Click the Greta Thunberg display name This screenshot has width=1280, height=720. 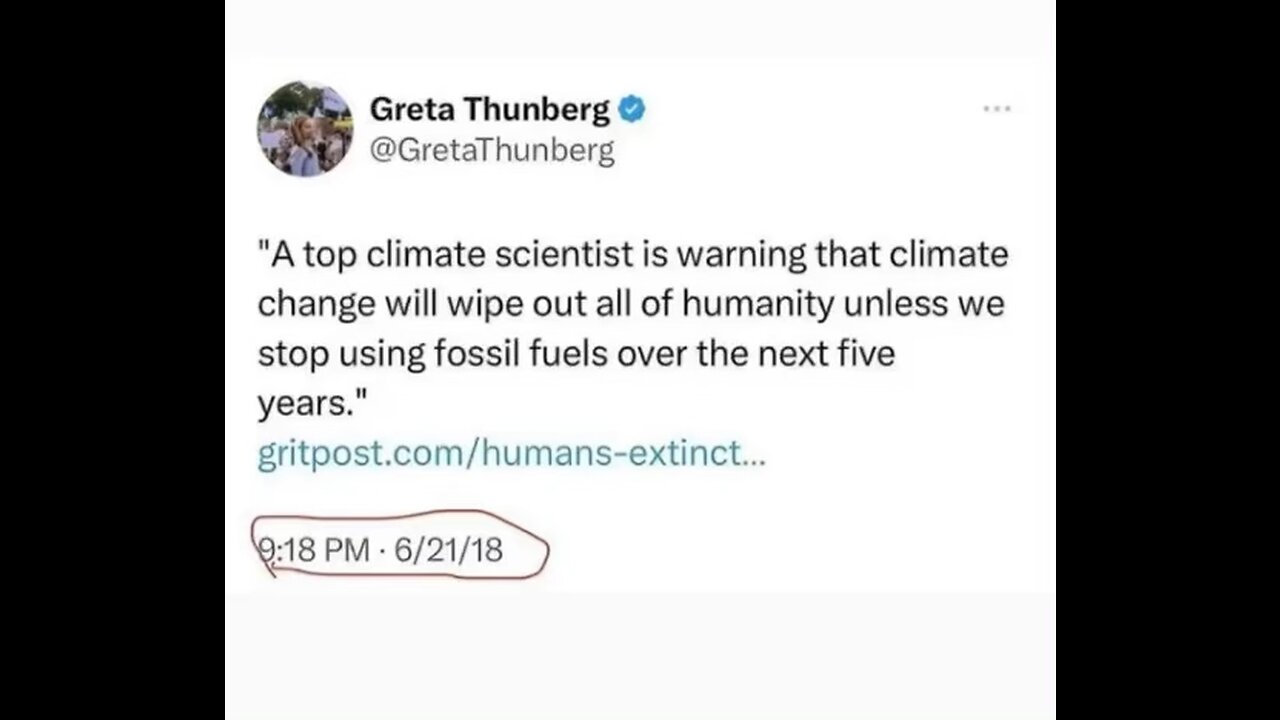[x=489, y=110]
